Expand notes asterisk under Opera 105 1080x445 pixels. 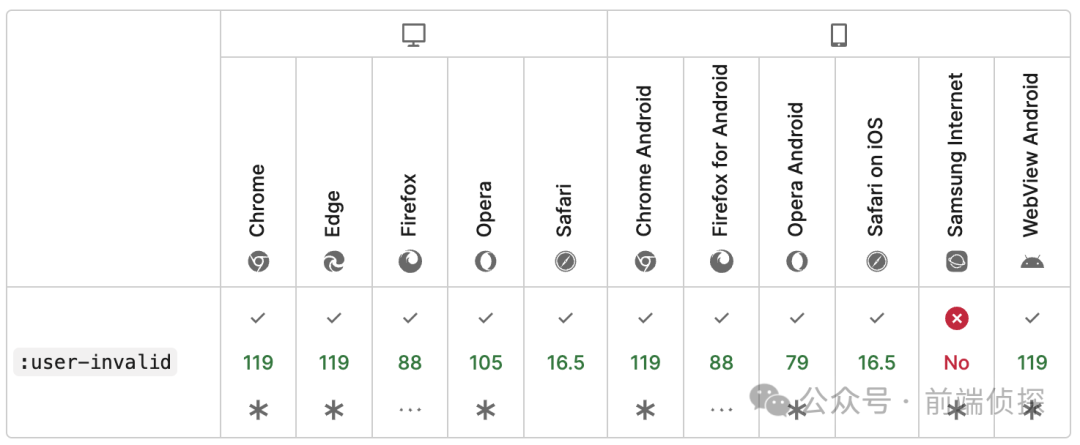pos(486,411)
